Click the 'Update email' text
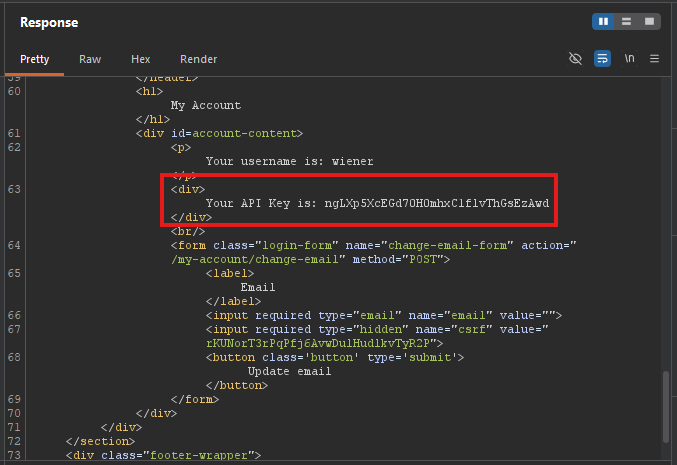 (x=289, y=371)
